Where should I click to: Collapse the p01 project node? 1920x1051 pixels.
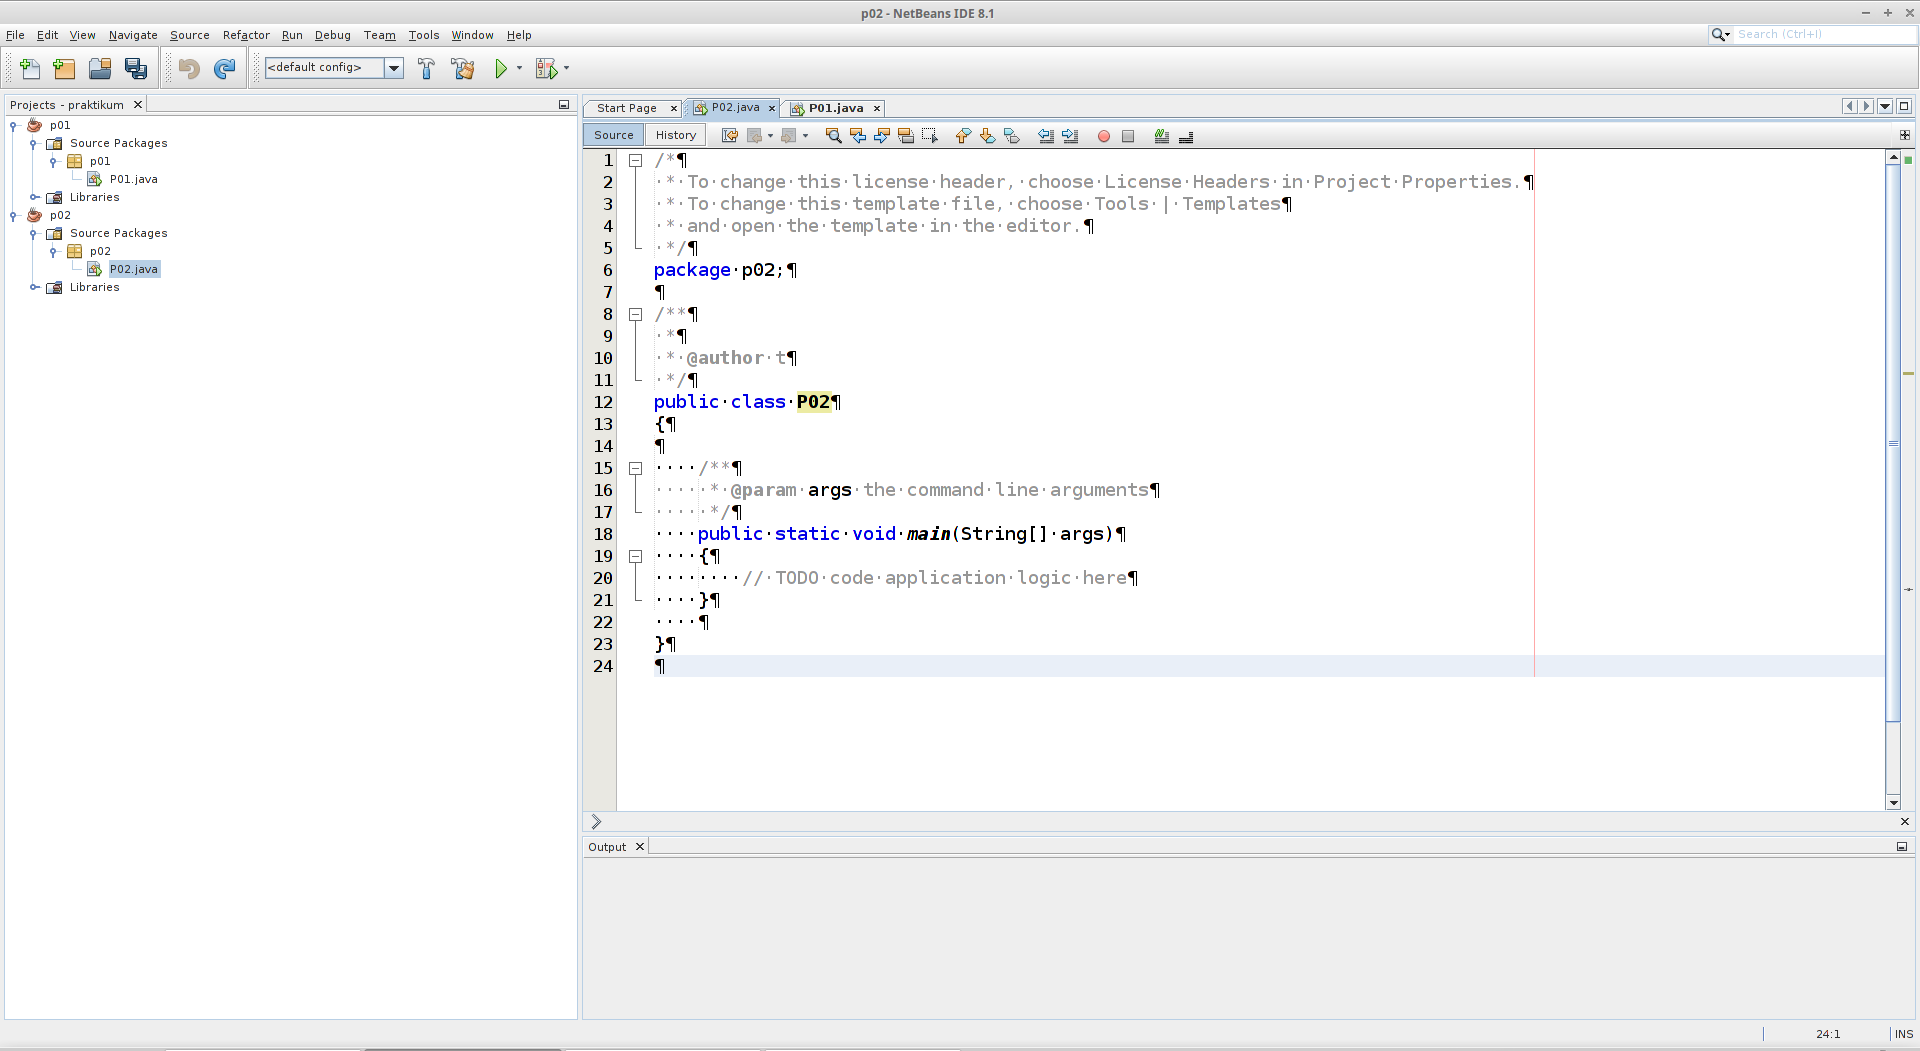(x=13, y=126)
